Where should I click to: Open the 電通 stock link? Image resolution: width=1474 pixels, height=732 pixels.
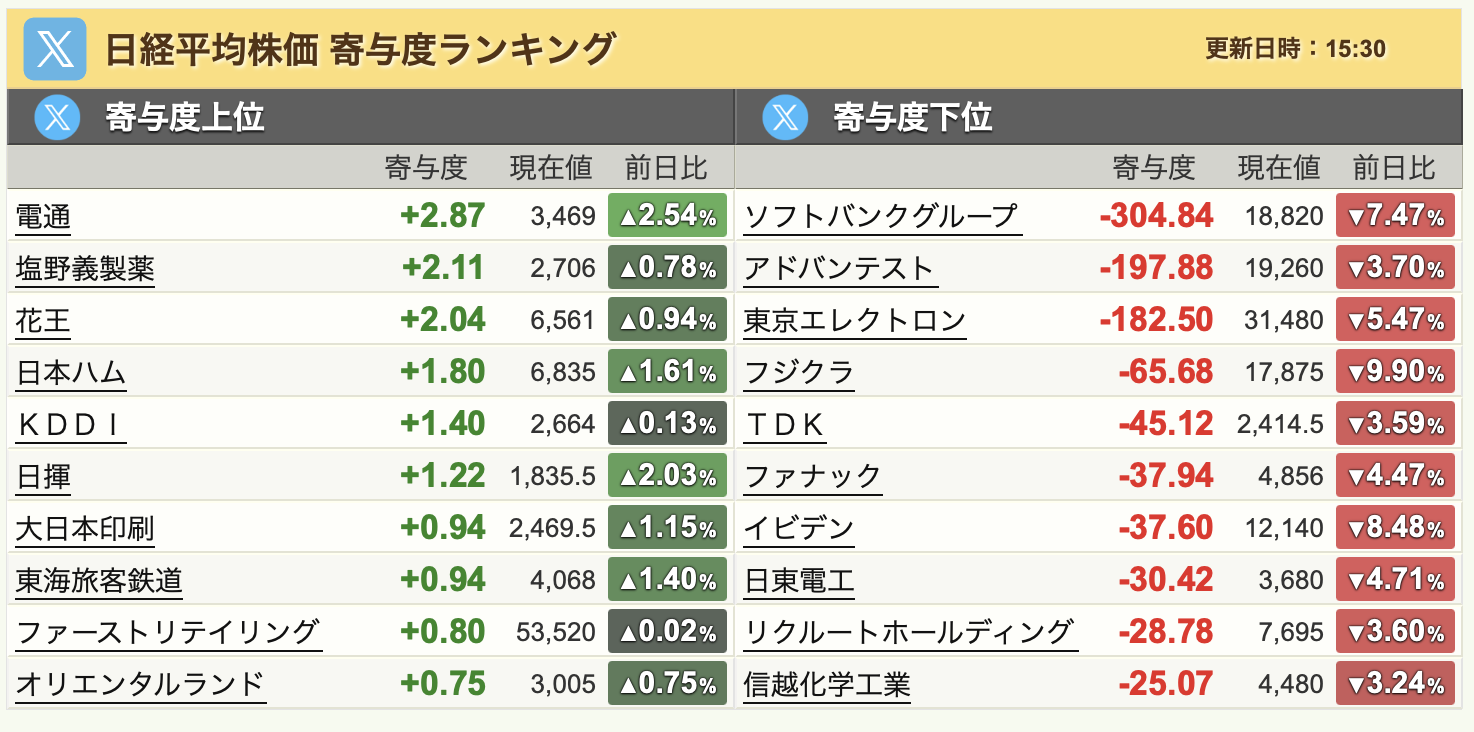pyautogui.click(x=44, y=217)
